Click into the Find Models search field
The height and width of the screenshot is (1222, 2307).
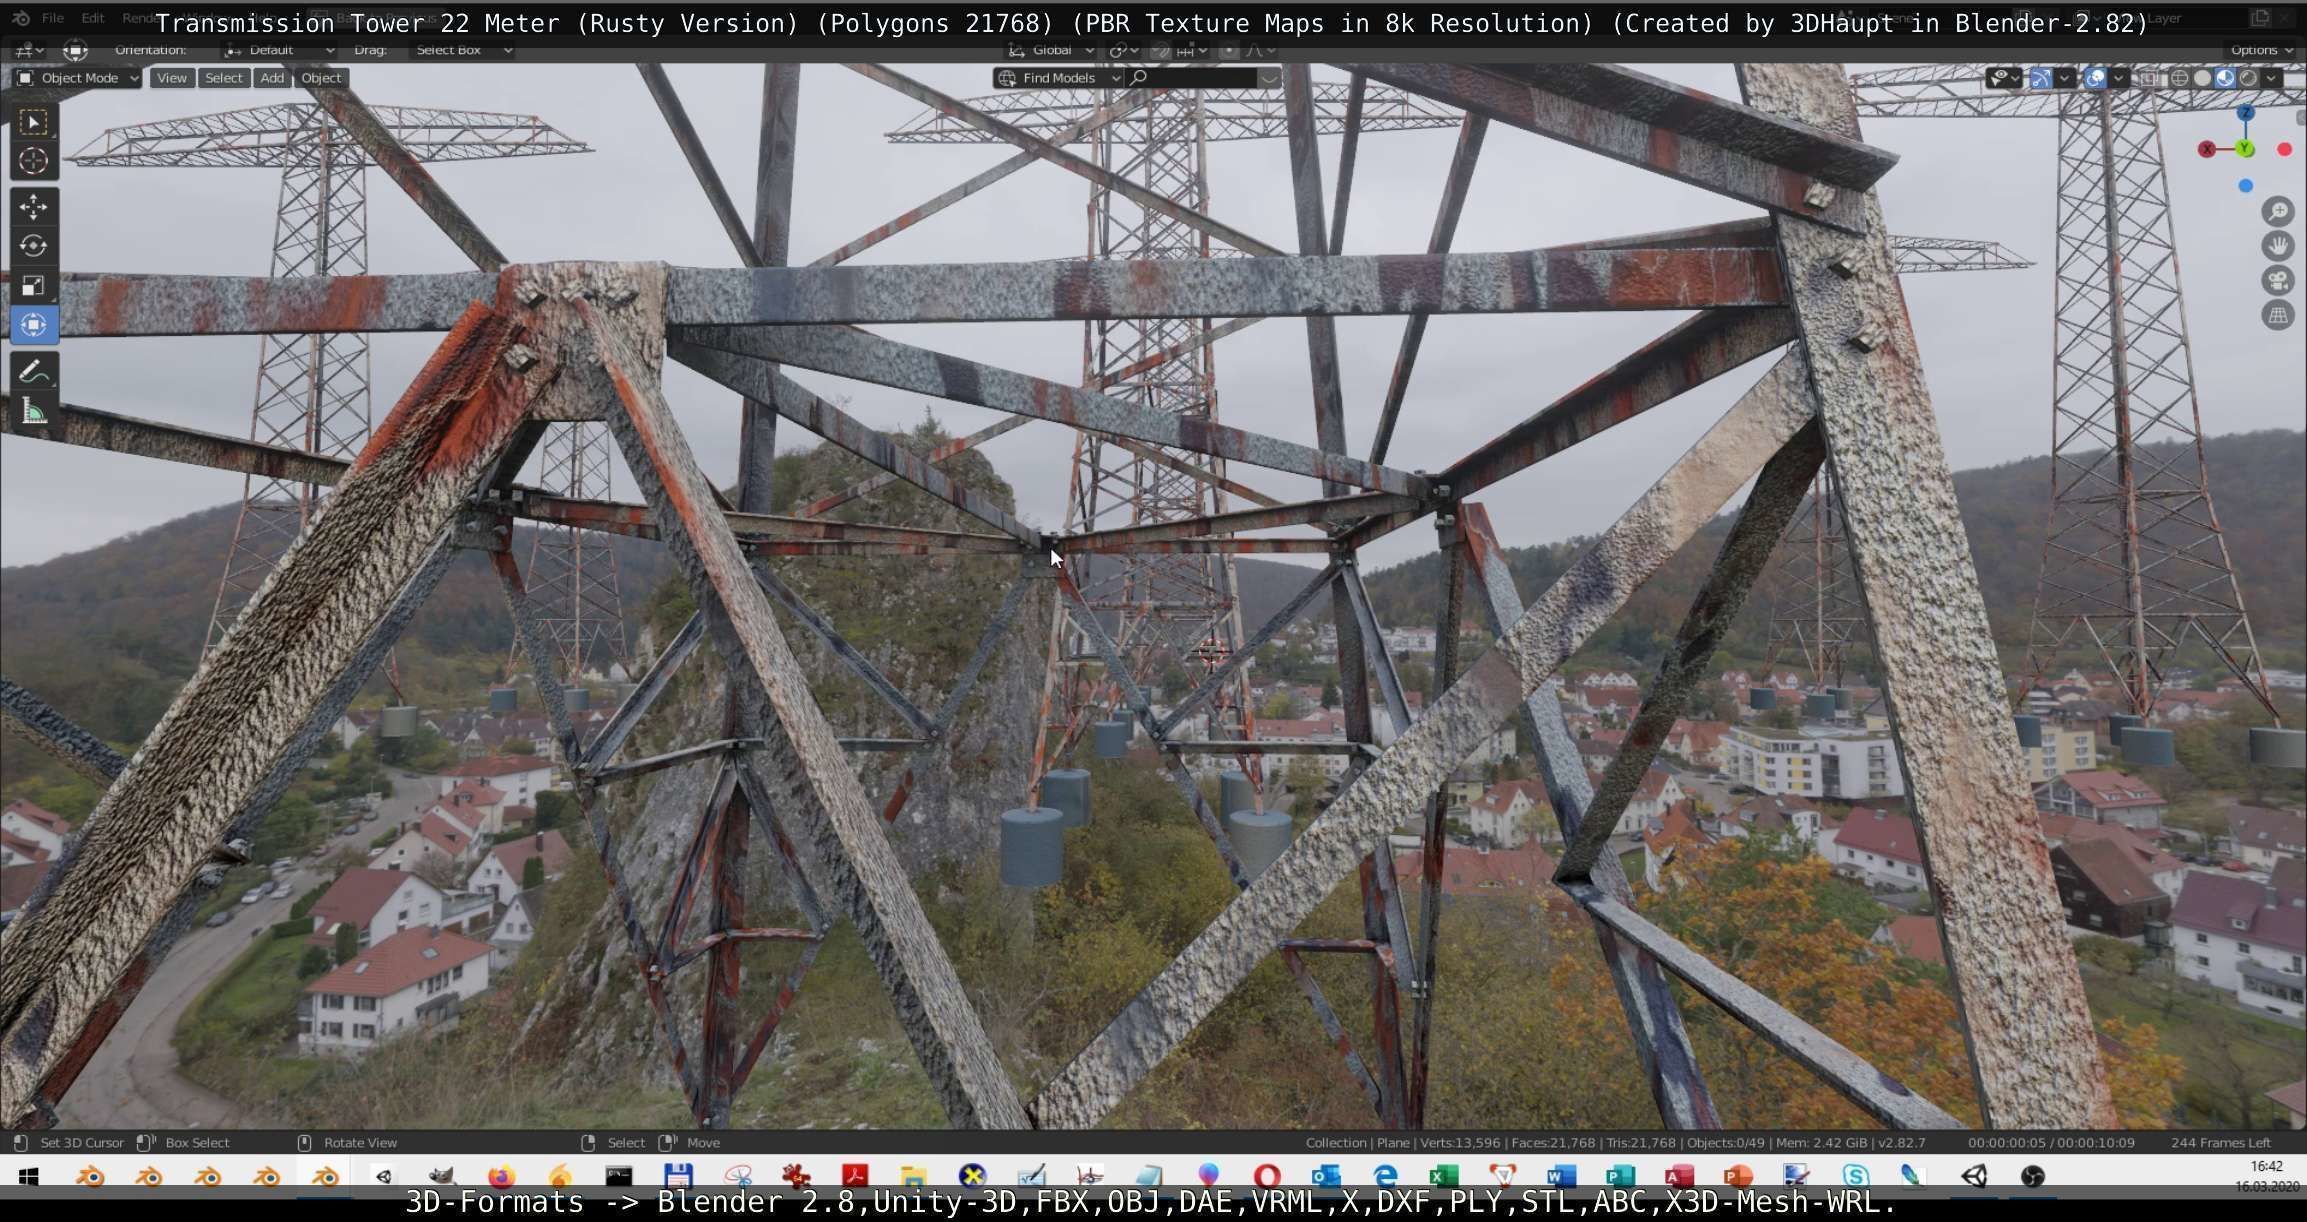(1191, 78)
